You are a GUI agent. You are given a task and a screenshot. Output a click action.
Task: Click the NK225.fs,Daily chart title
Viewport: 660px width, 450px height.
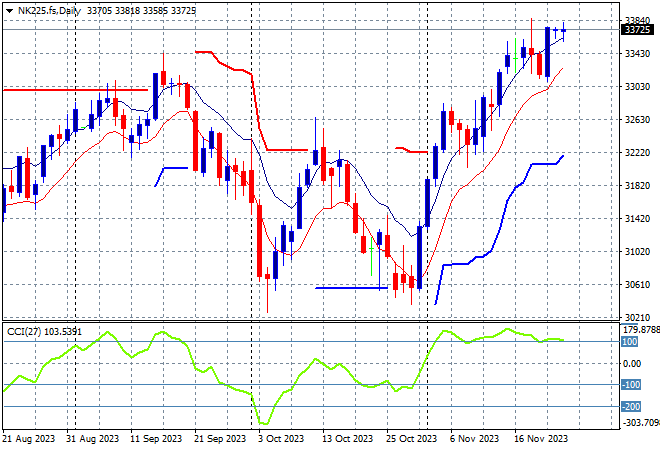click(x=49, y=11)
